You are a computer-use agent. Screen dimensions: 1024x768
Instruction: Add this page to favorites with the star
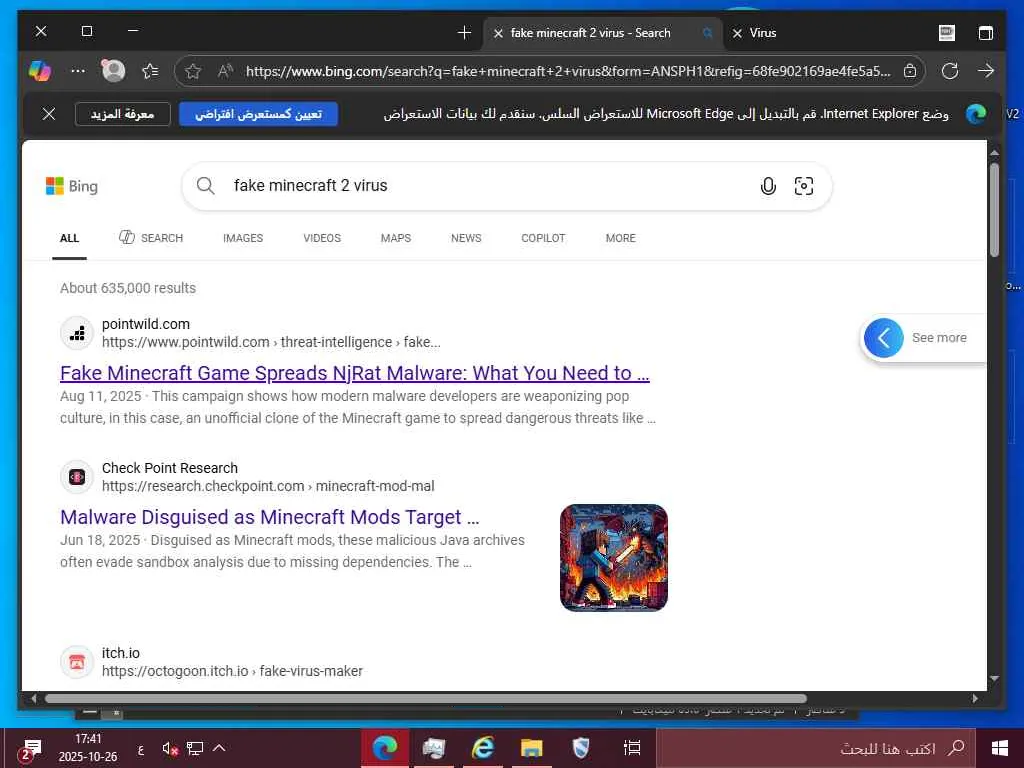point(193,71)
